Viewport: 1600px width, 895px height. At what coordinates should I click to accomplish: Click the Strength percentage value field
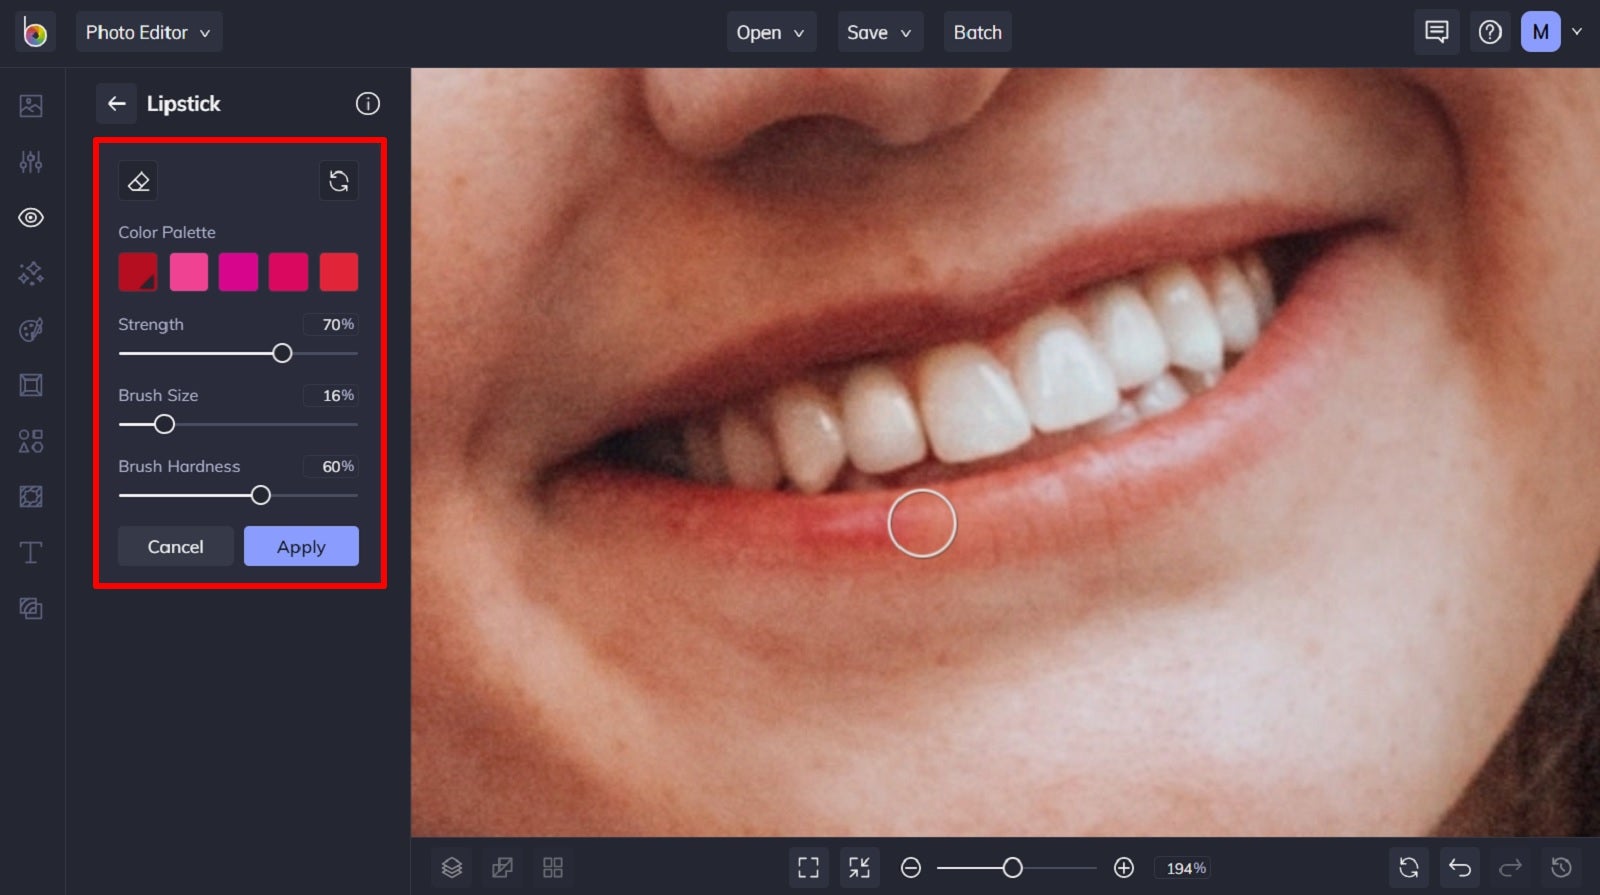click(x=331, y=324)
